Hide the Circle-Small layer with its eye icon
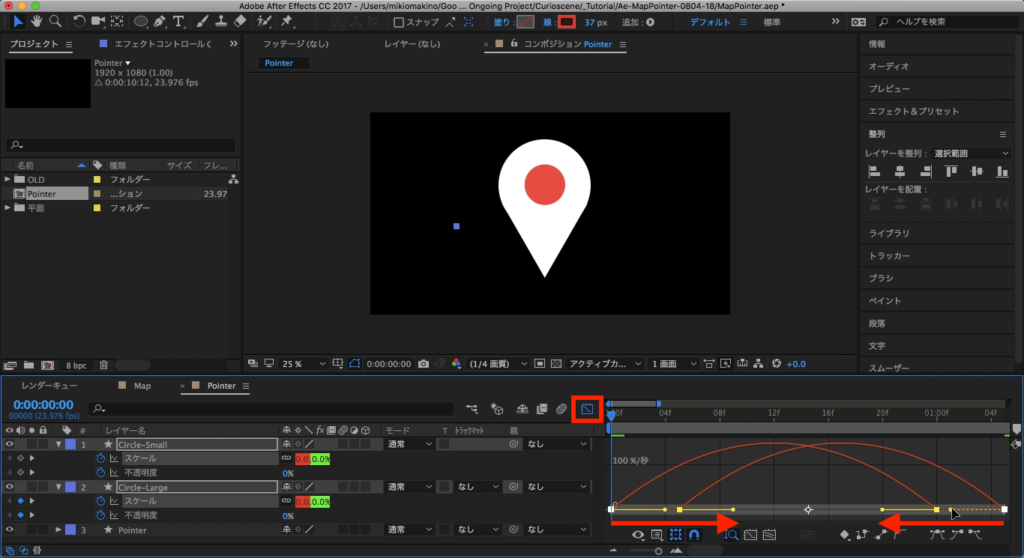The width and height of the screenshot is (1024, 558). pyautogui.click(x=10, y=444)
